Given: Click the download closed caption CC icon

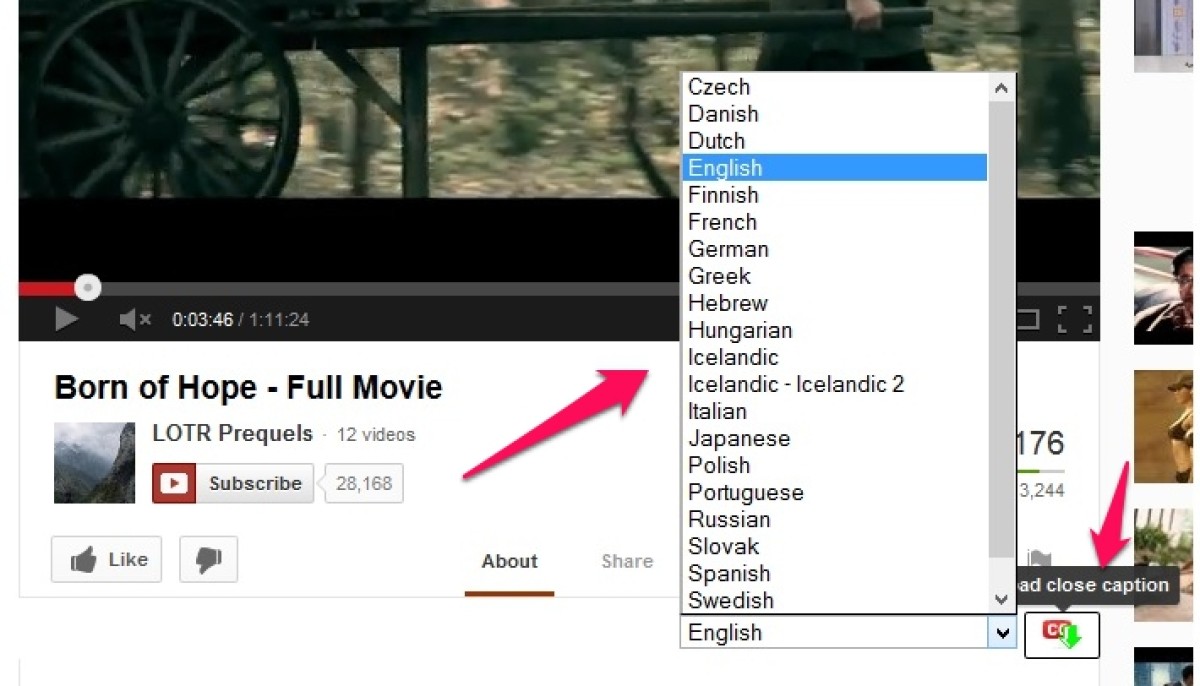Looking at the screenshot, I should (x=1061, y=634).
